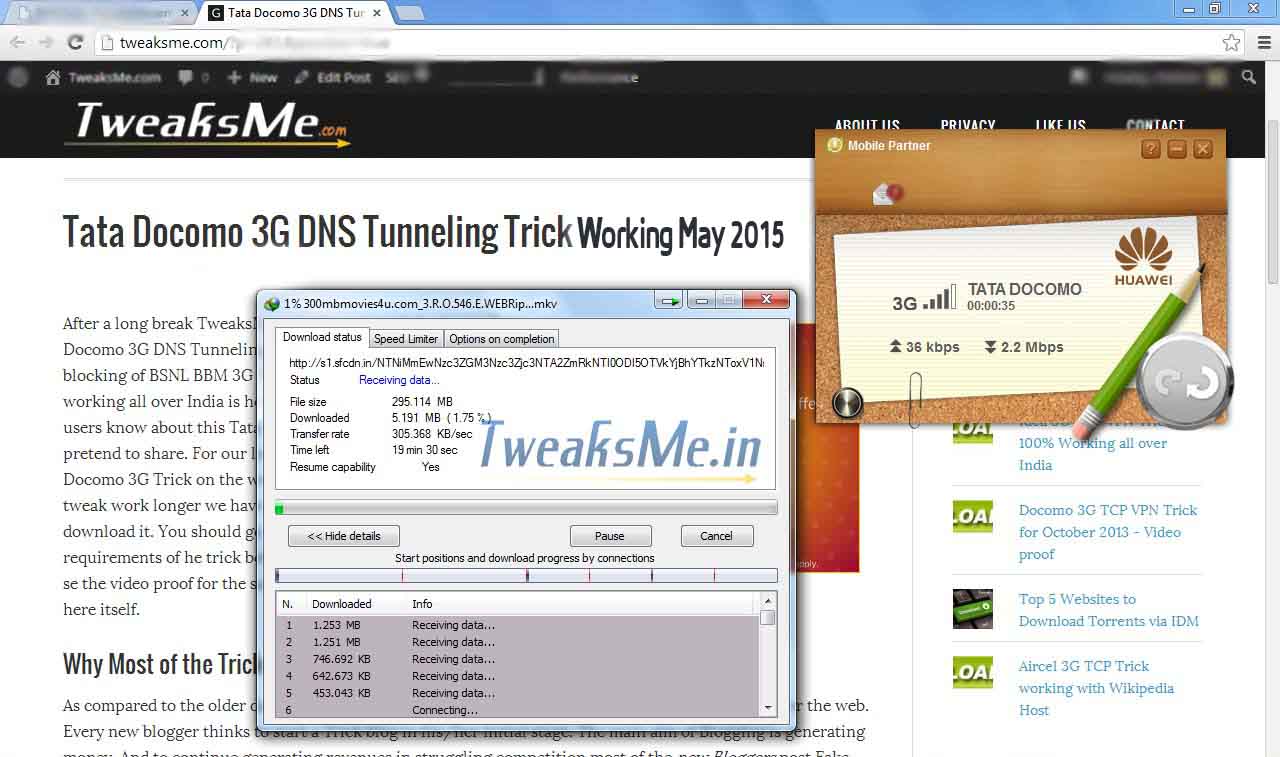Click the Chrome address bar
The image size is (1280, 757).
[670, 42]
